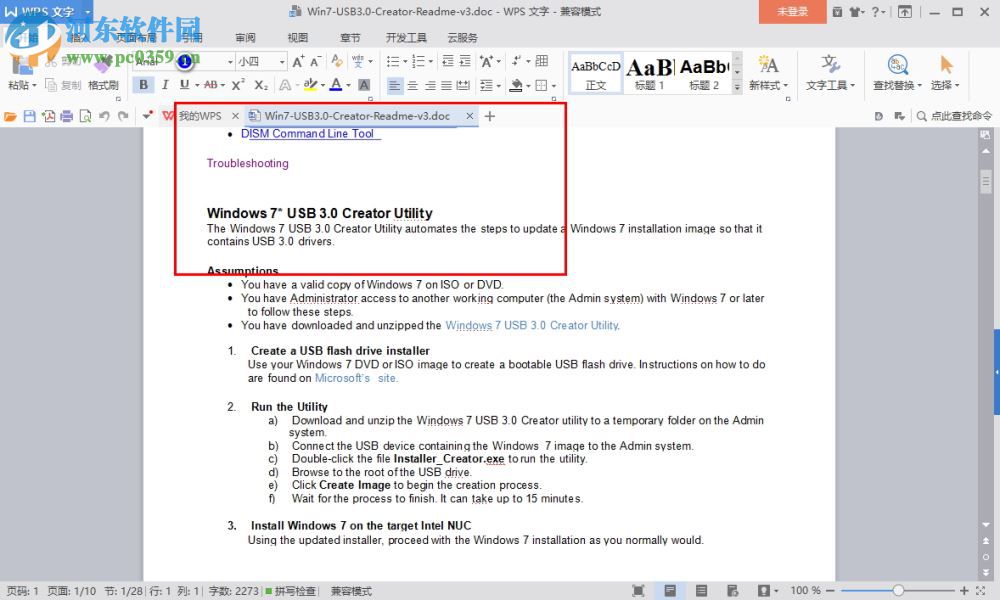Save document with the floppy disk icon

29,116
